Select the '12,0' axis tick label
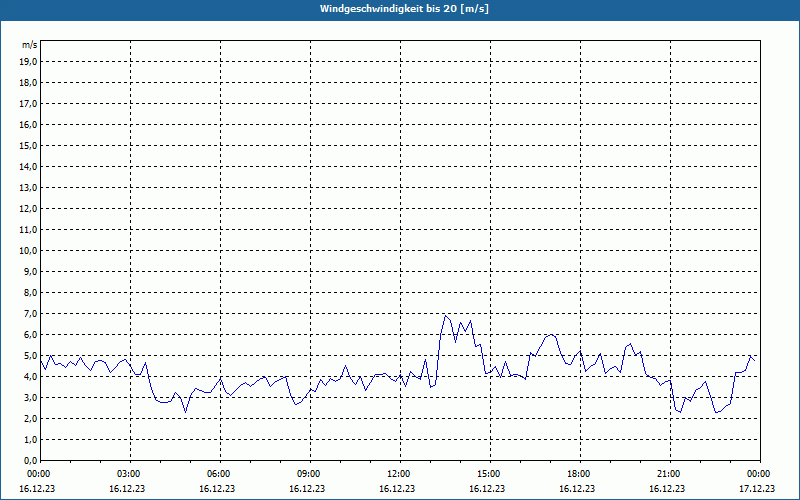Screen dimensions: 800x500 (29, 209)
